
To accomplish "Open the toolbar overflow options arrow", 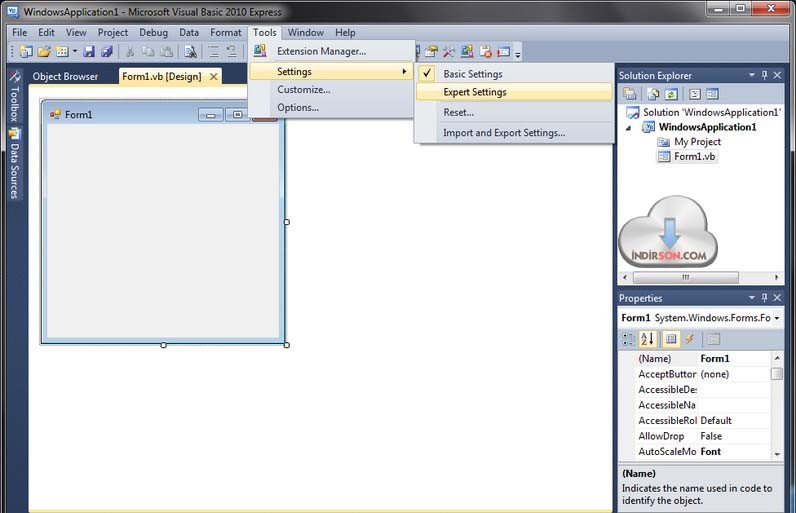I will point(518,53).
